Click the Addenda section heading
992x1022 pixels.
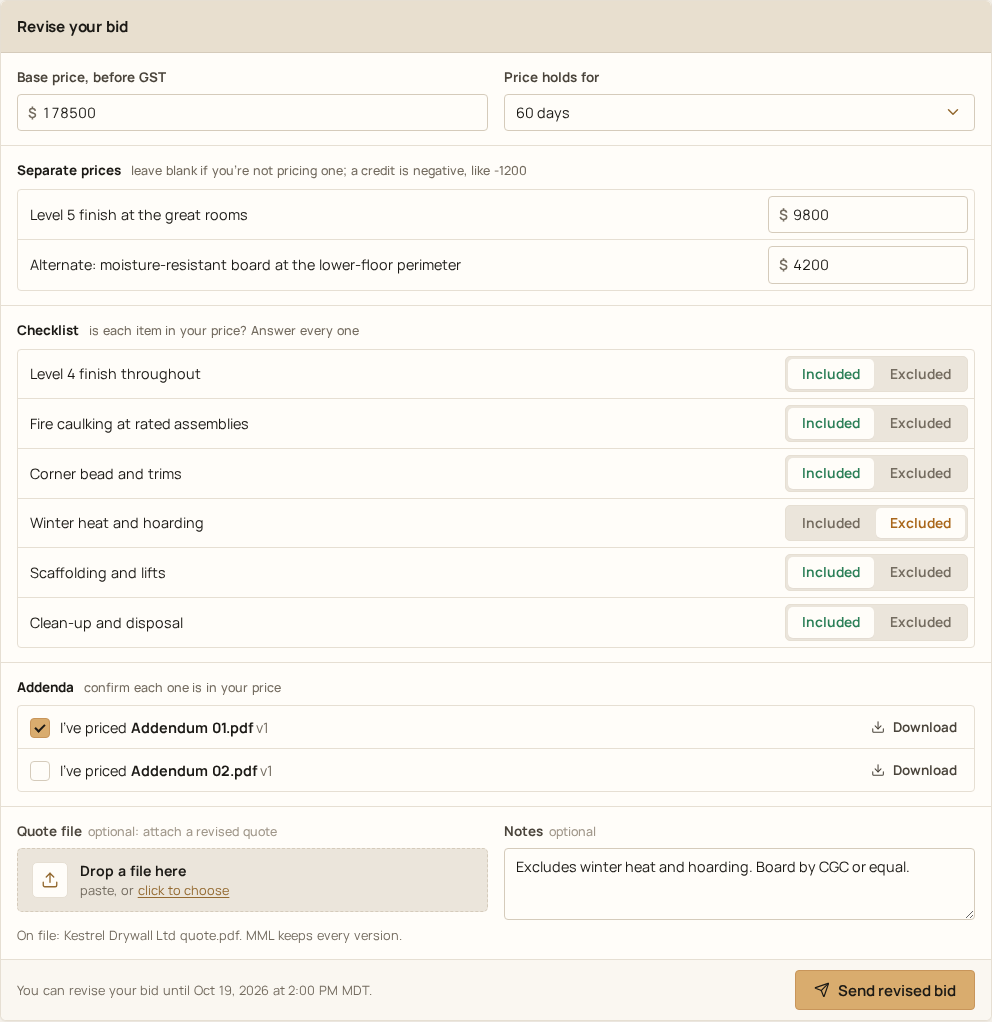45,688
